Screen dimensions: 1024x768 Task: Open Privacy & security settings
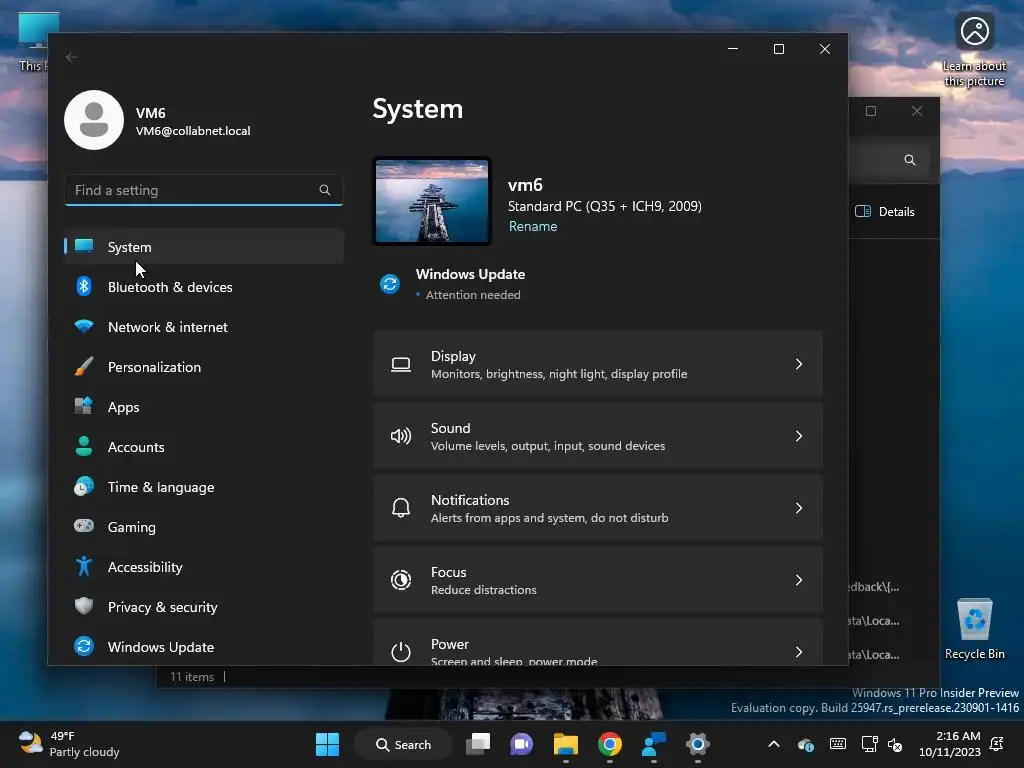(204, 607)
